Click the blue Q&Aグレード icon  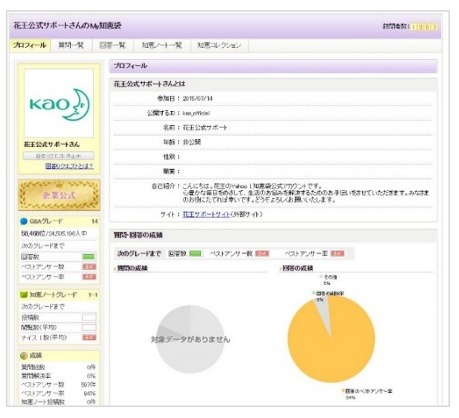pos(24,221)
